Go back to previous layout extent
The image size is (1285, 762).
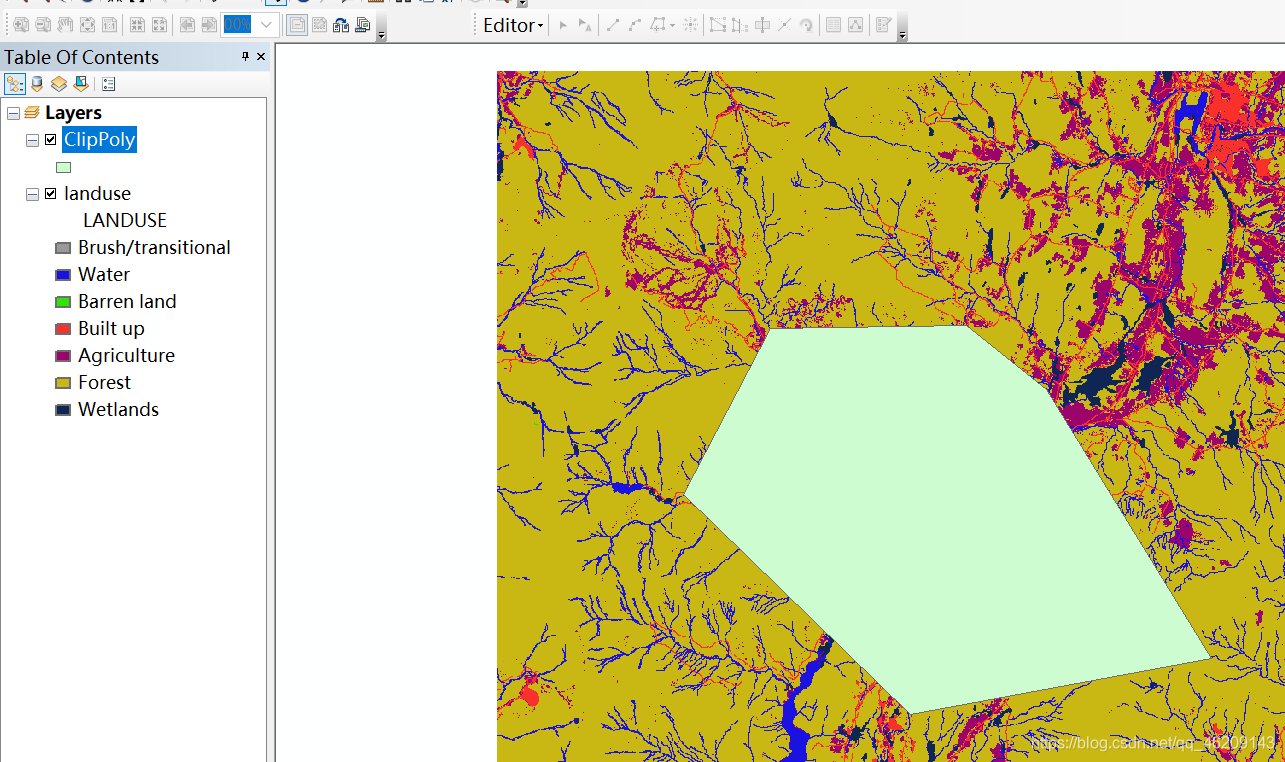point(187,25)
